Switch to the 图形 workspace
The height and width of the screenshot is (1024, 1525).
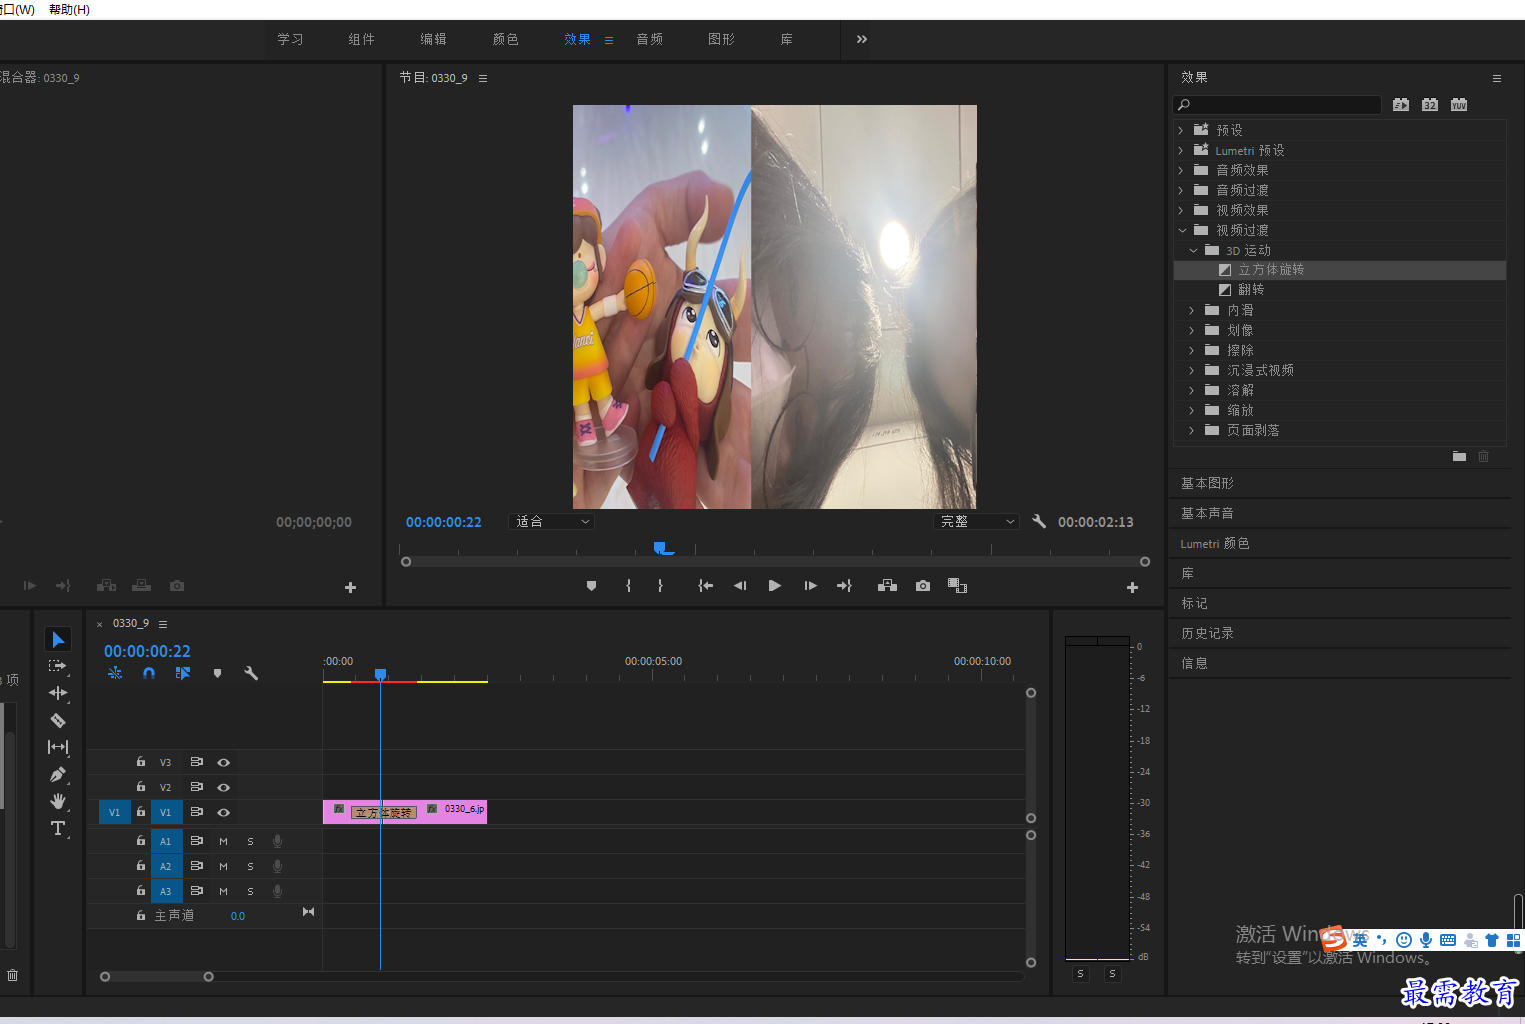click(721, 39)
